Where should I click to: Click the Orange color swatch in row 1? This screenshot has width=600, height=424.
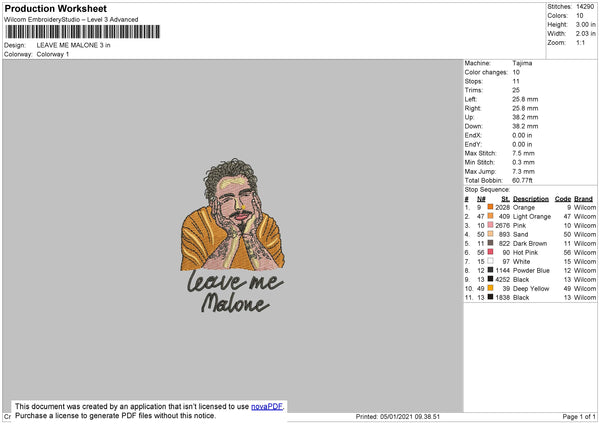coord(490,207)
